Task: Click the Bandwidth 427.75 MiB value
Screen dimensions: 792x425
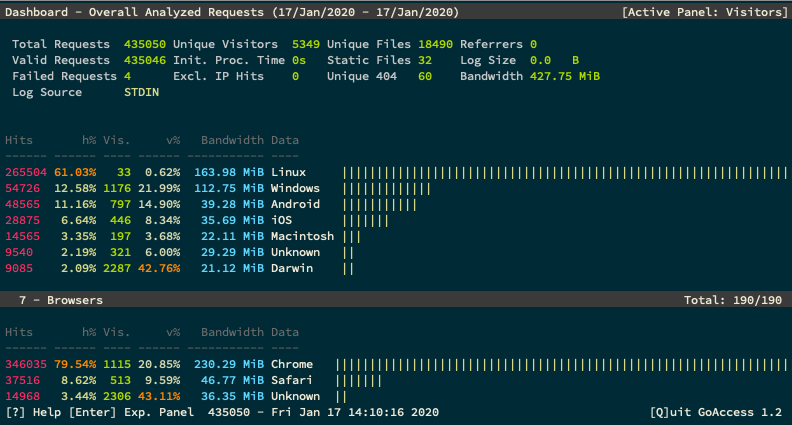Action: click(565, 76)
